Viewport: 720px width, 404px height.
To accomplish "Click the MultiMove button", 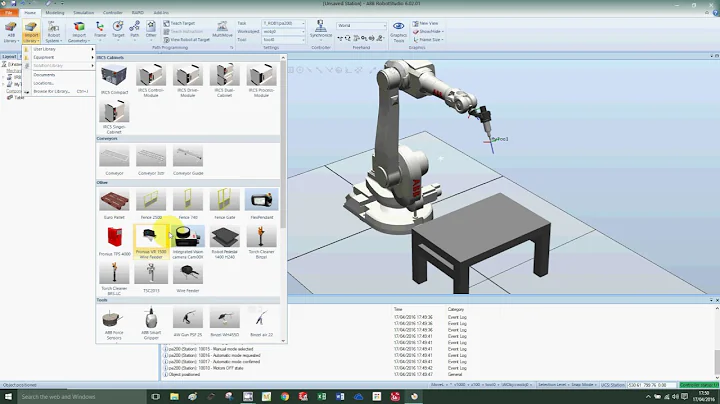I will click(222, 30).
